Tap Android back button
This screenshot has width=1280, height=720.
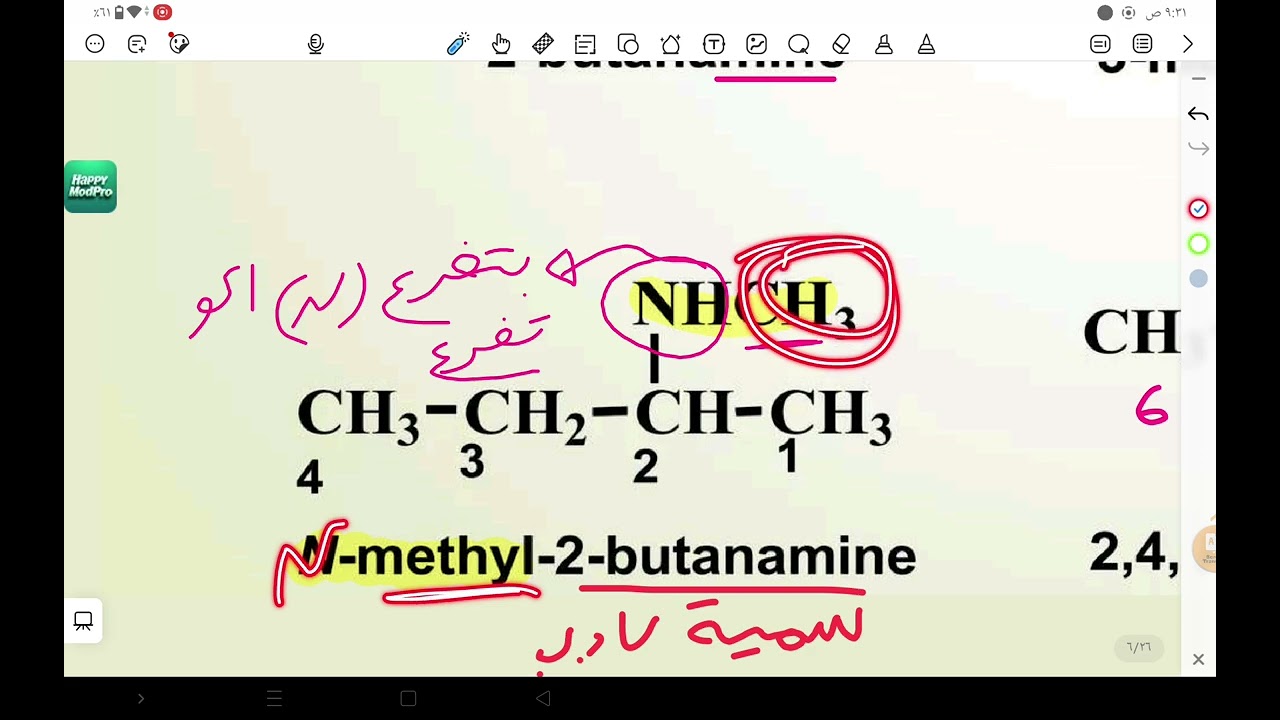coord(543,699)
